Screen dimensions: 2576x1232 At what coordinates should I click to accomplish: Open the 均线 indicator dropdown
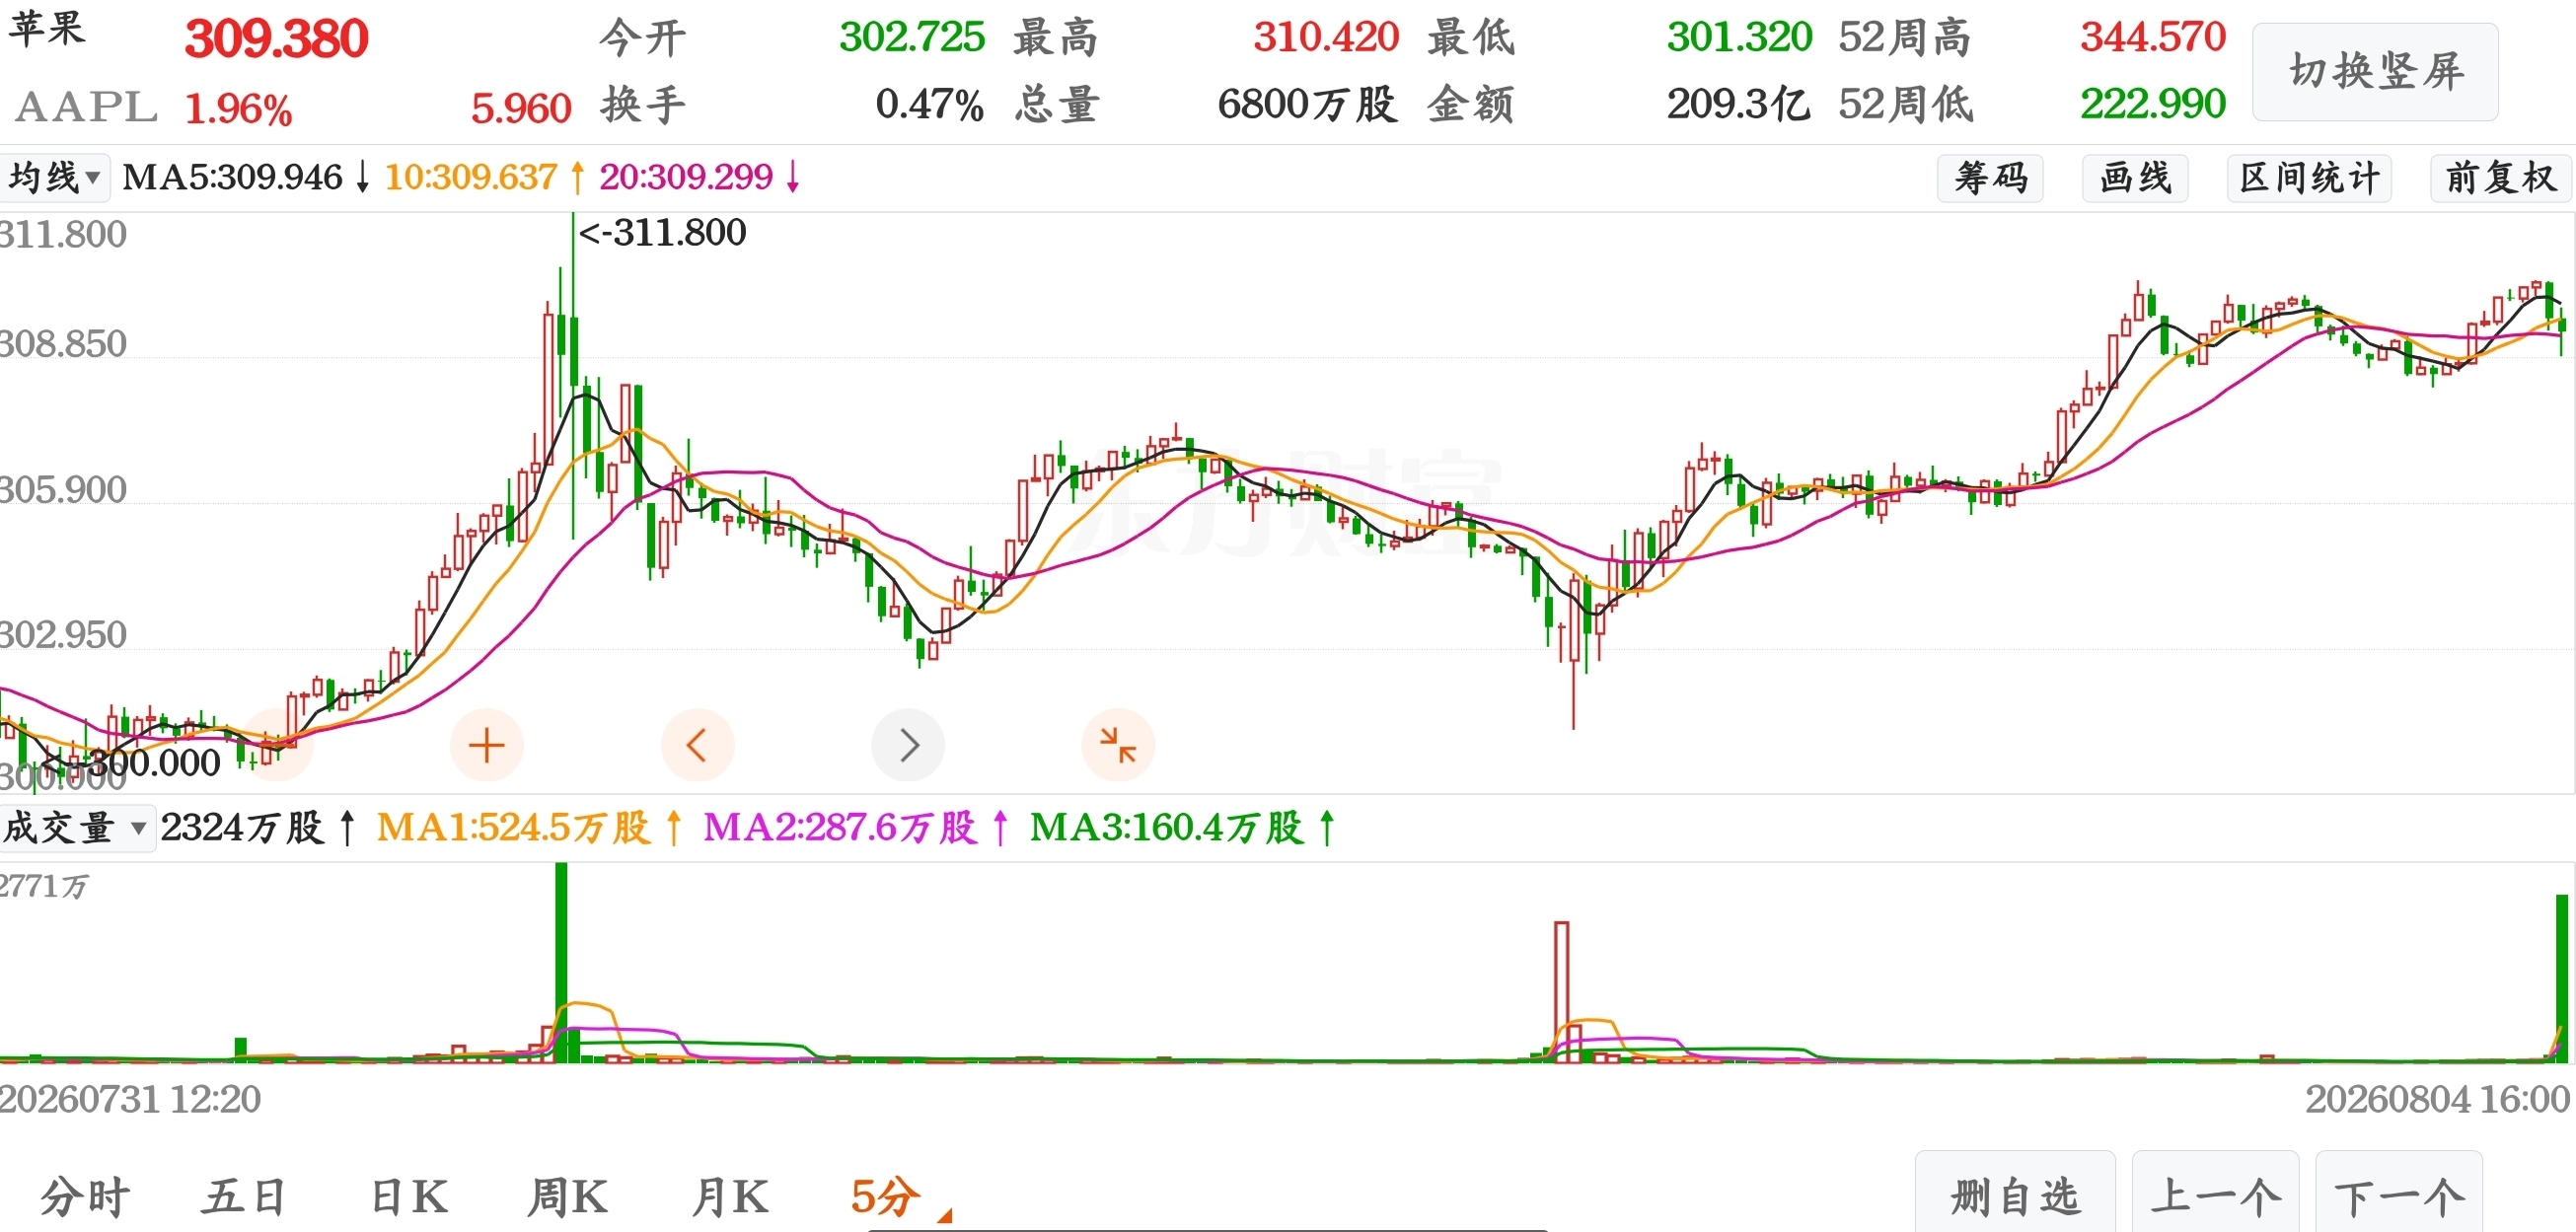pyautogui.click(x=54, y=178)
